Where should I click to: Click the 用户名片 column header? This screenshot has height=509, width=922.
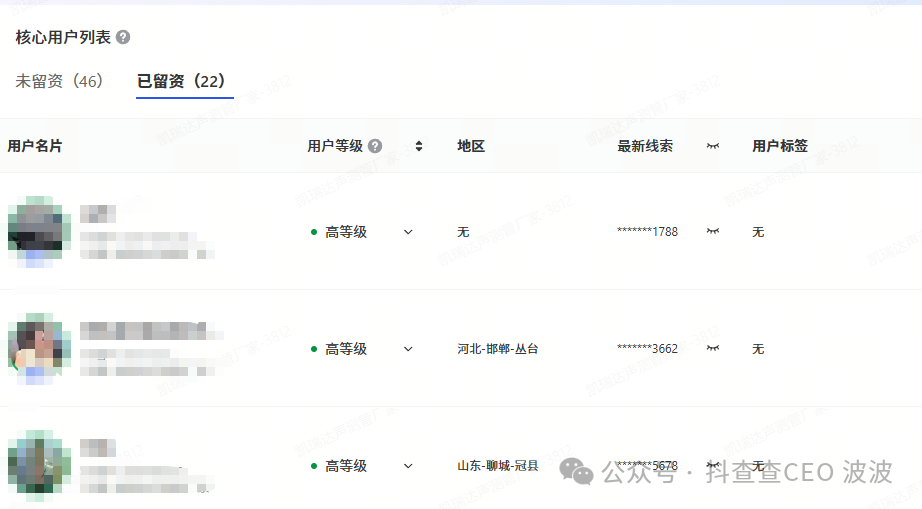coord(35,146)
